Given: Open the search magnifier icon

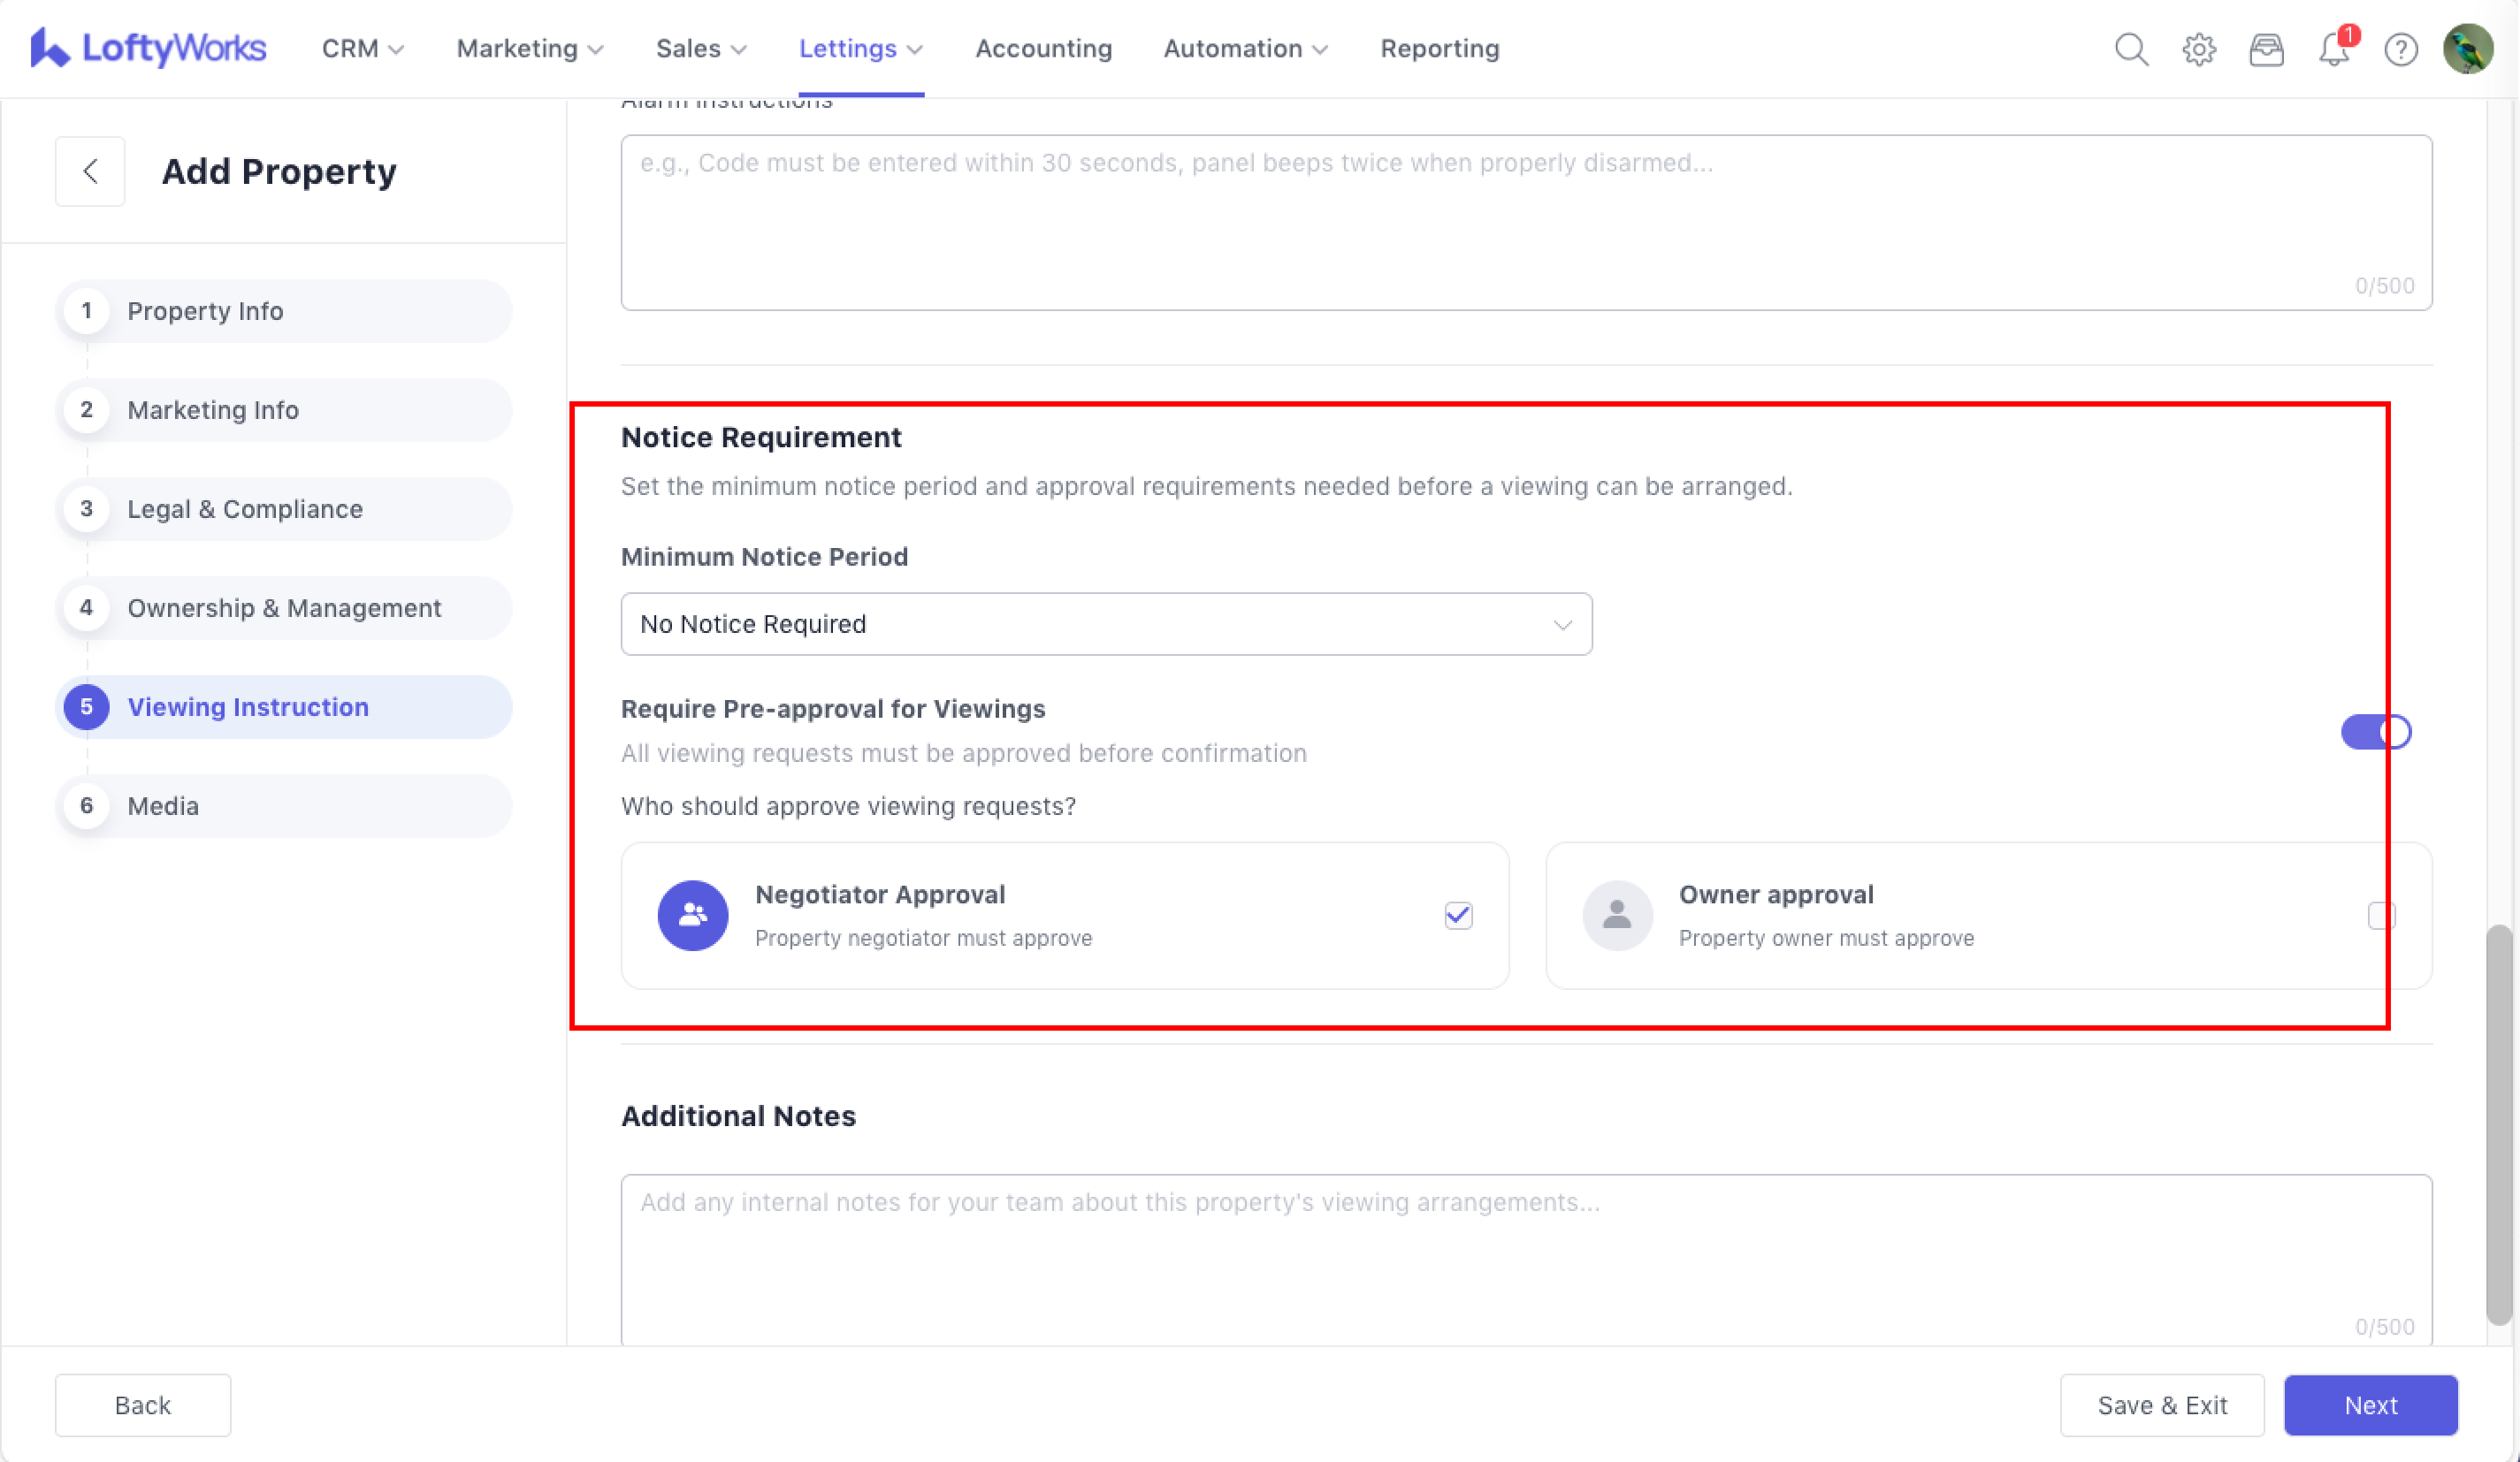Looking at the screenshot, I should point(2131,49).
